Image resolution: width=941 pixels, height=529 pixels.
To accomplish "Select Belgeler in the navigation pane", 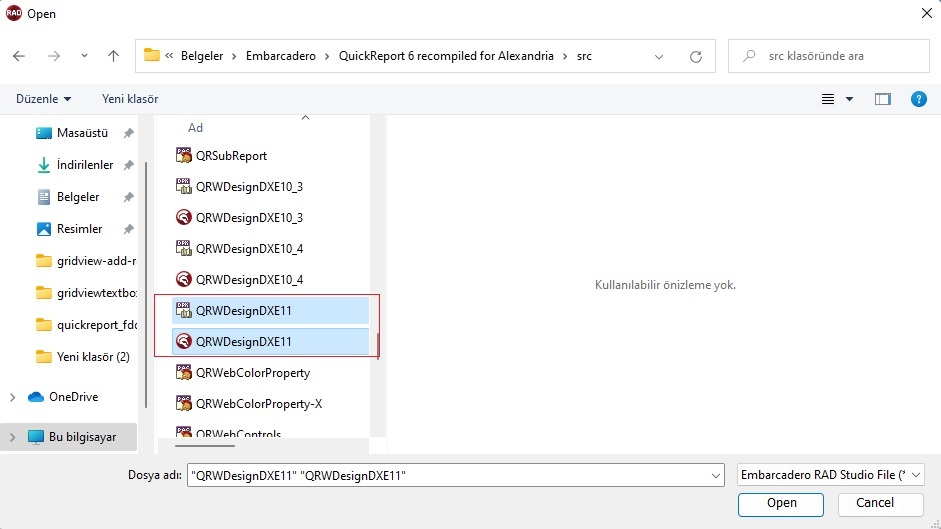I will tap(77, 196).
